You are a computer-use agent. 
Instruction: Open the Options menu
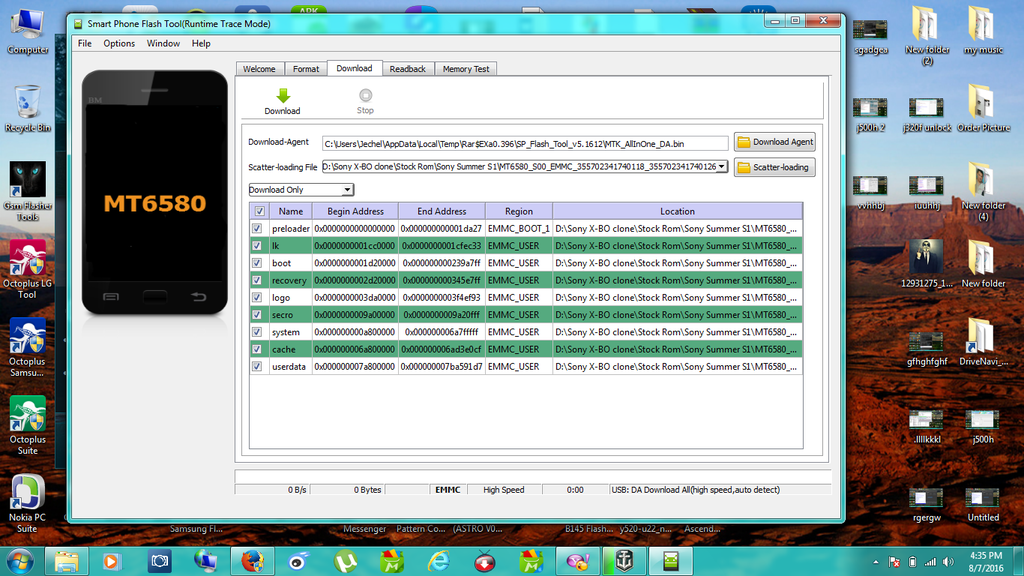point(119,43)
